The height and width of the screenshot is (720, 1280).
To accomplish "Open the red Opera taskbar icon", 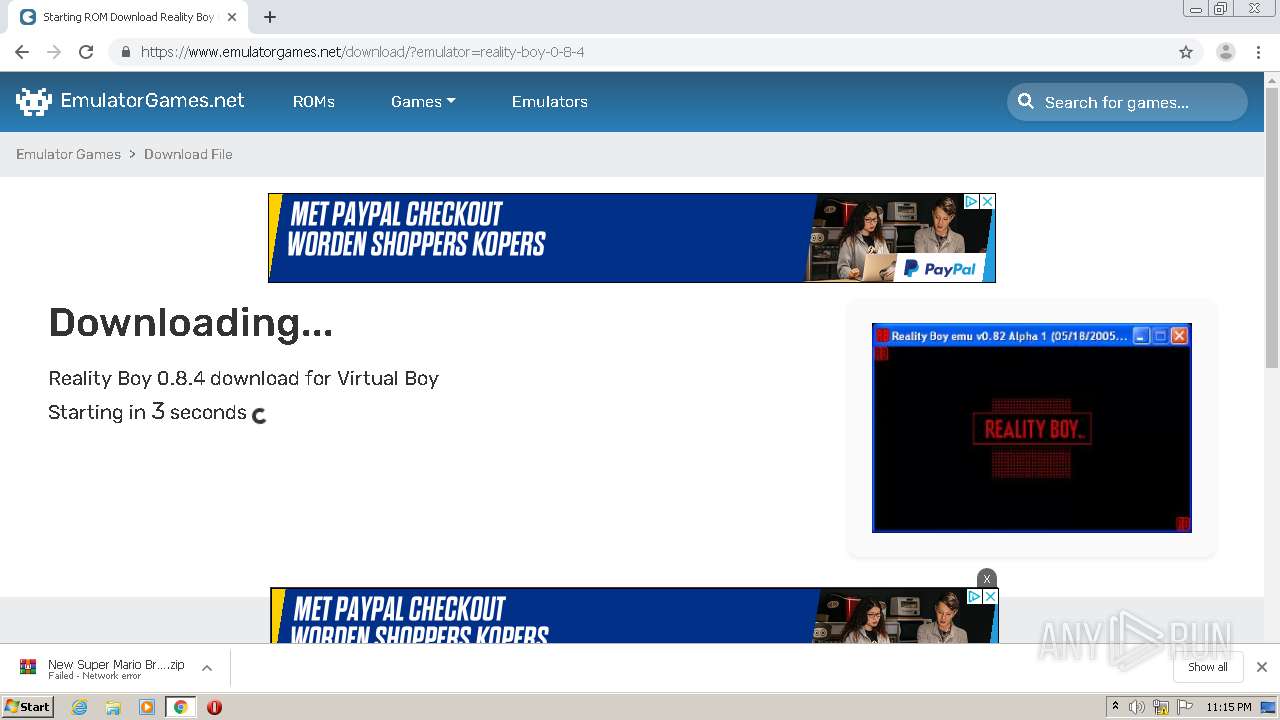I will 214,707.
